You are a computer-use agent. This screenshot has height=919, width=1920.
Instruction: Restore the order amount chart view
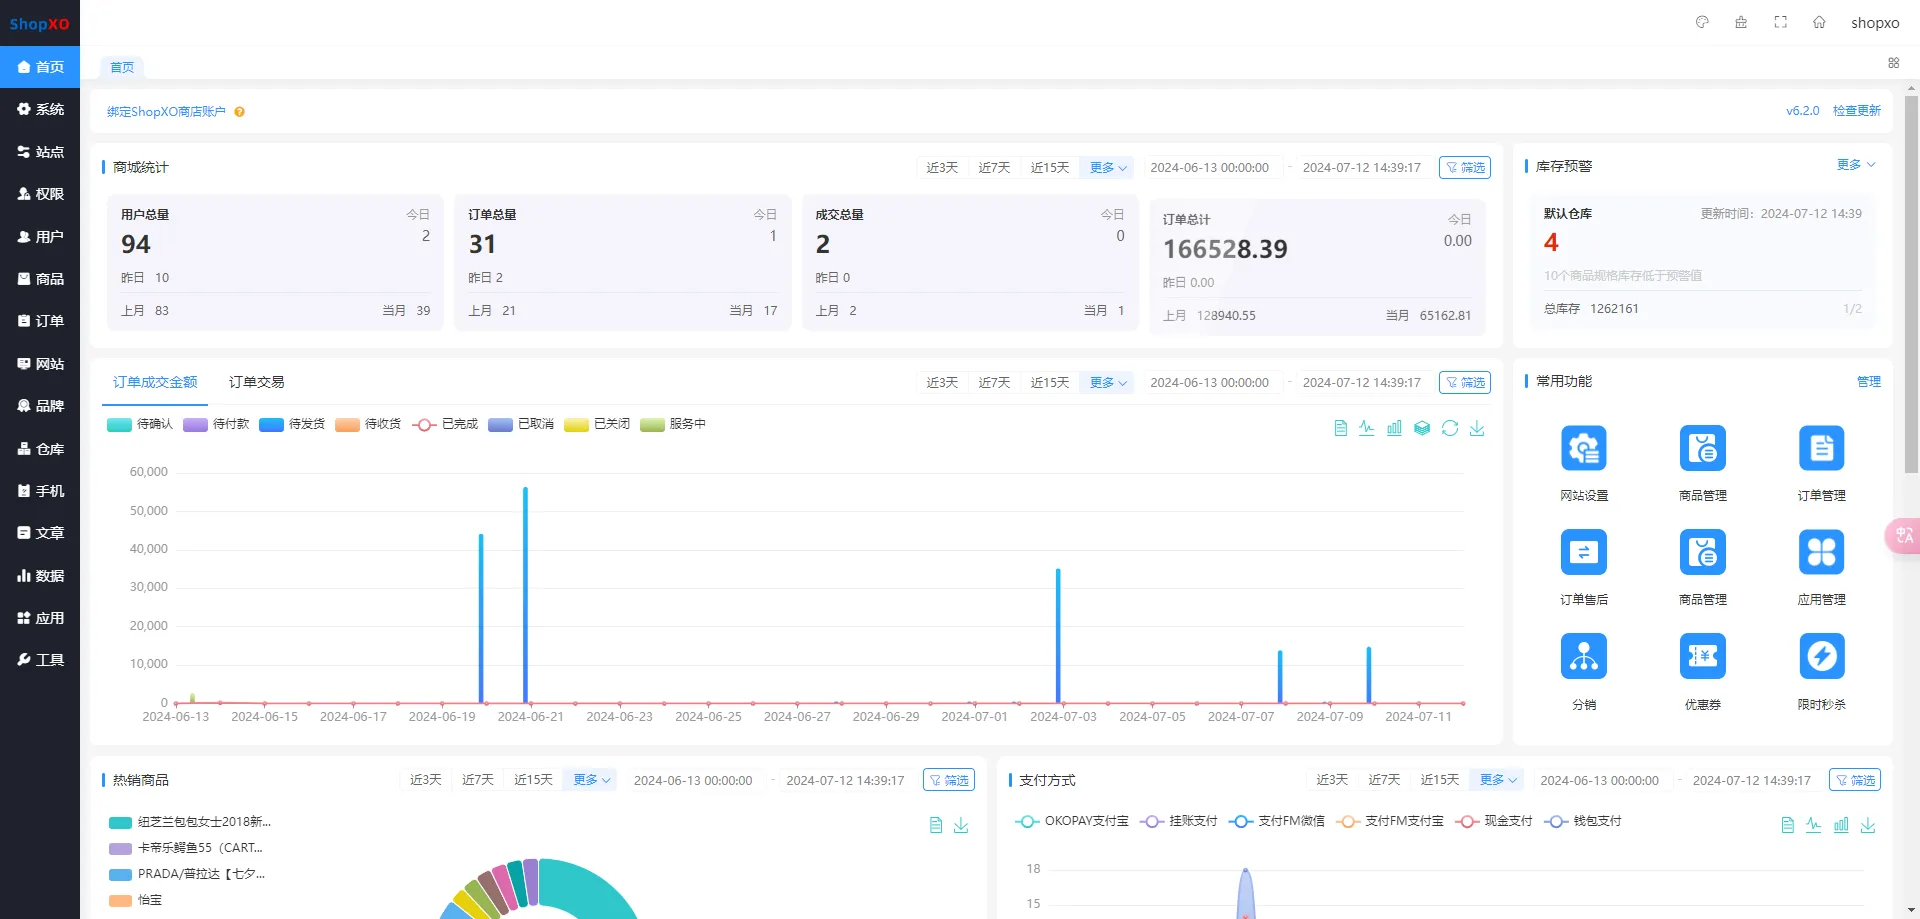(x=1450, y=428)
